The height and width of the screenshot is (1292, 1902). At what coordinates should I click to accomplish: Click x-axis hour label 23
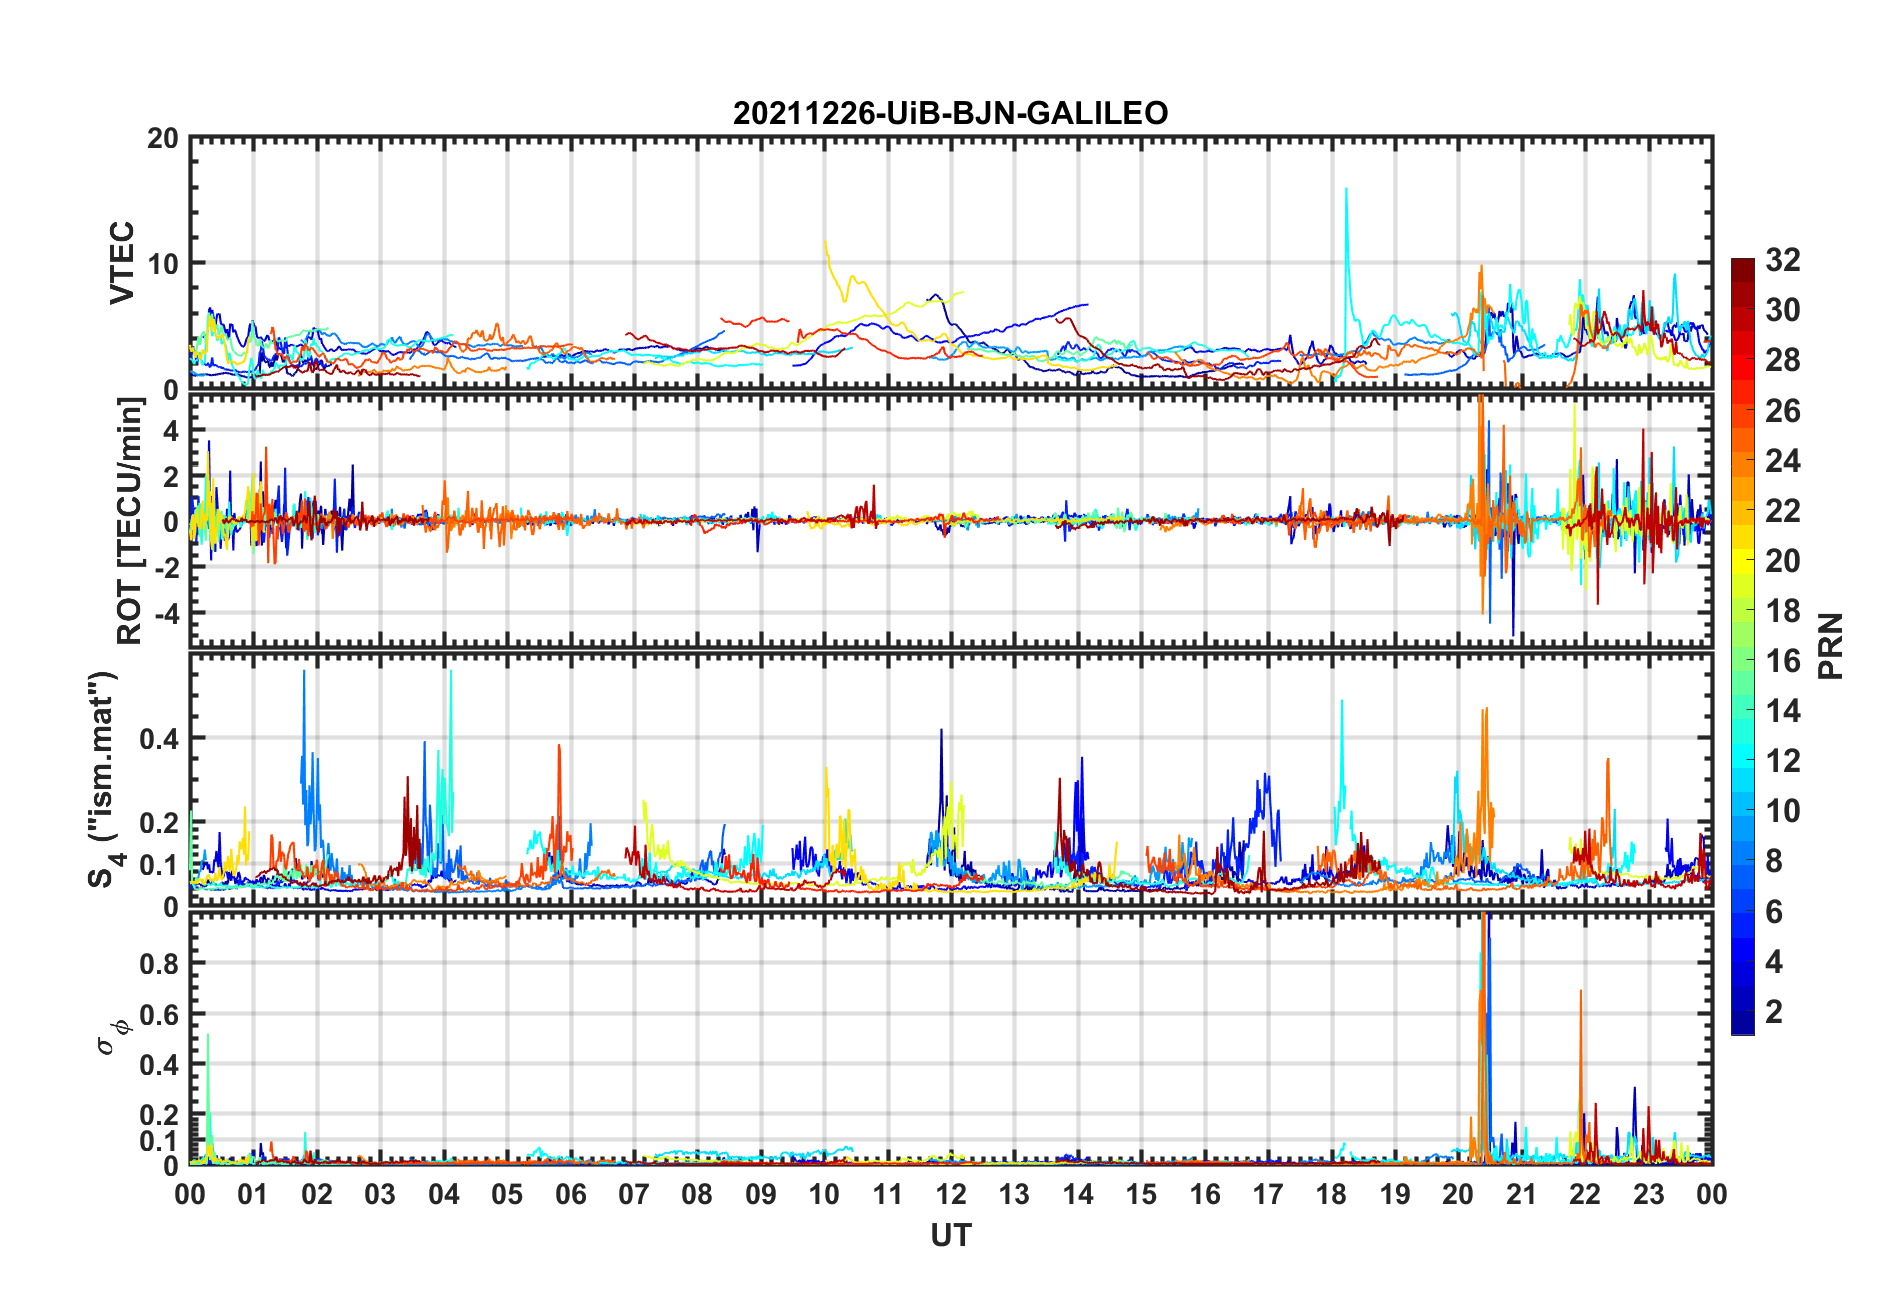pyautogui.click(x=1648, y=1194)
